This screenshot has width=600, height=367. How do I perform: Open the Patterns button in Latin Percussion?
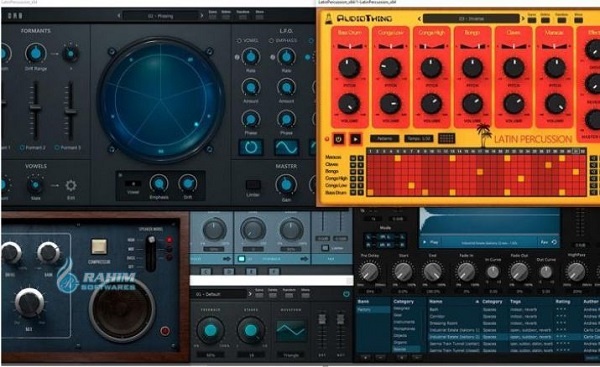click(x=385, y=139)
